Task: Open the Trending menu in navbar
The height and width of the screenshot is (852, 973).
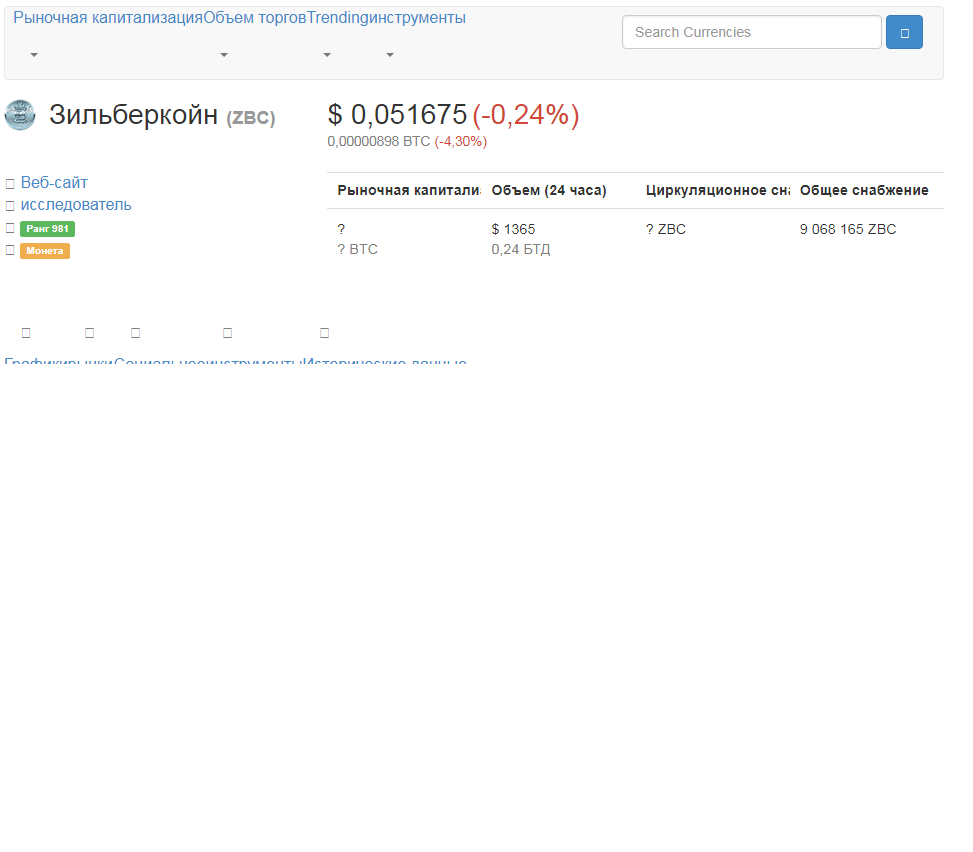Action: coord(337,18)
